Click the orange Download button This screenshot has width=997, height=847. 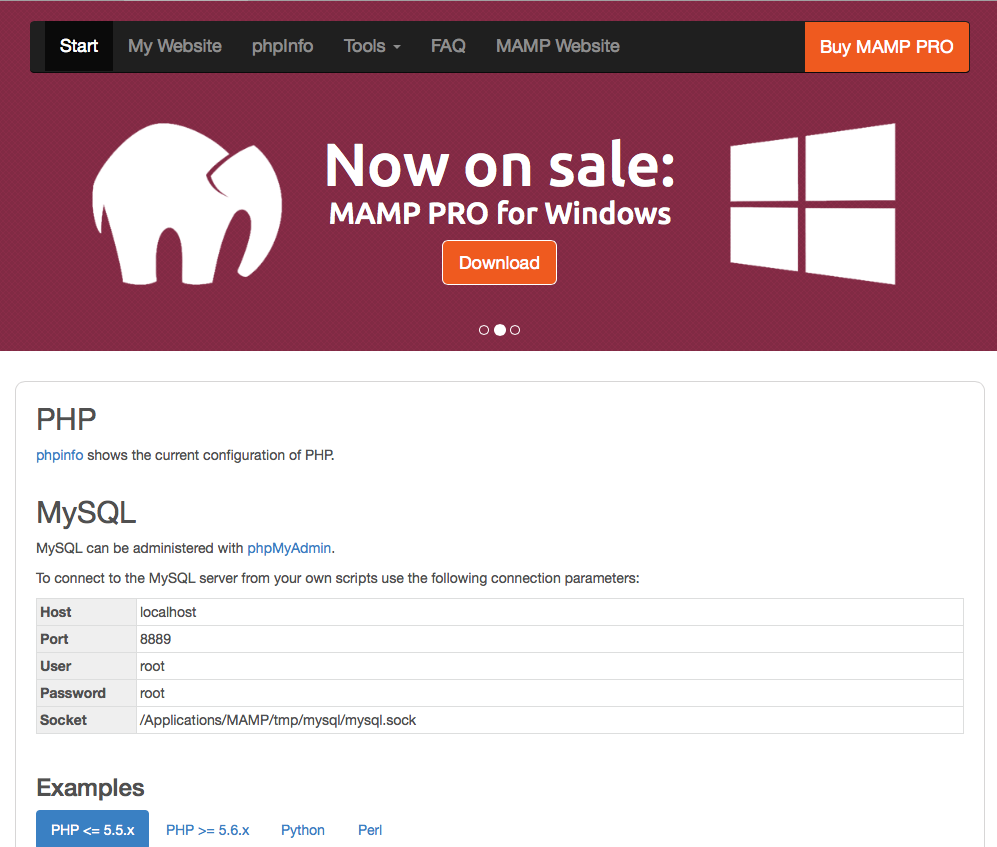pyautogui.click(x=499, y=263)
